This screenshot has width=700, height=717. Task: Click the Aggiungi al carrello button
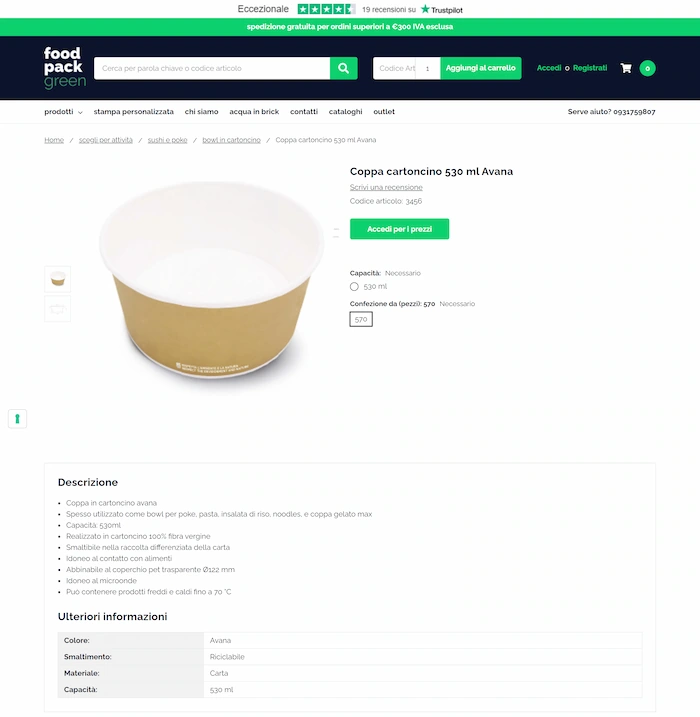(481, 68)
